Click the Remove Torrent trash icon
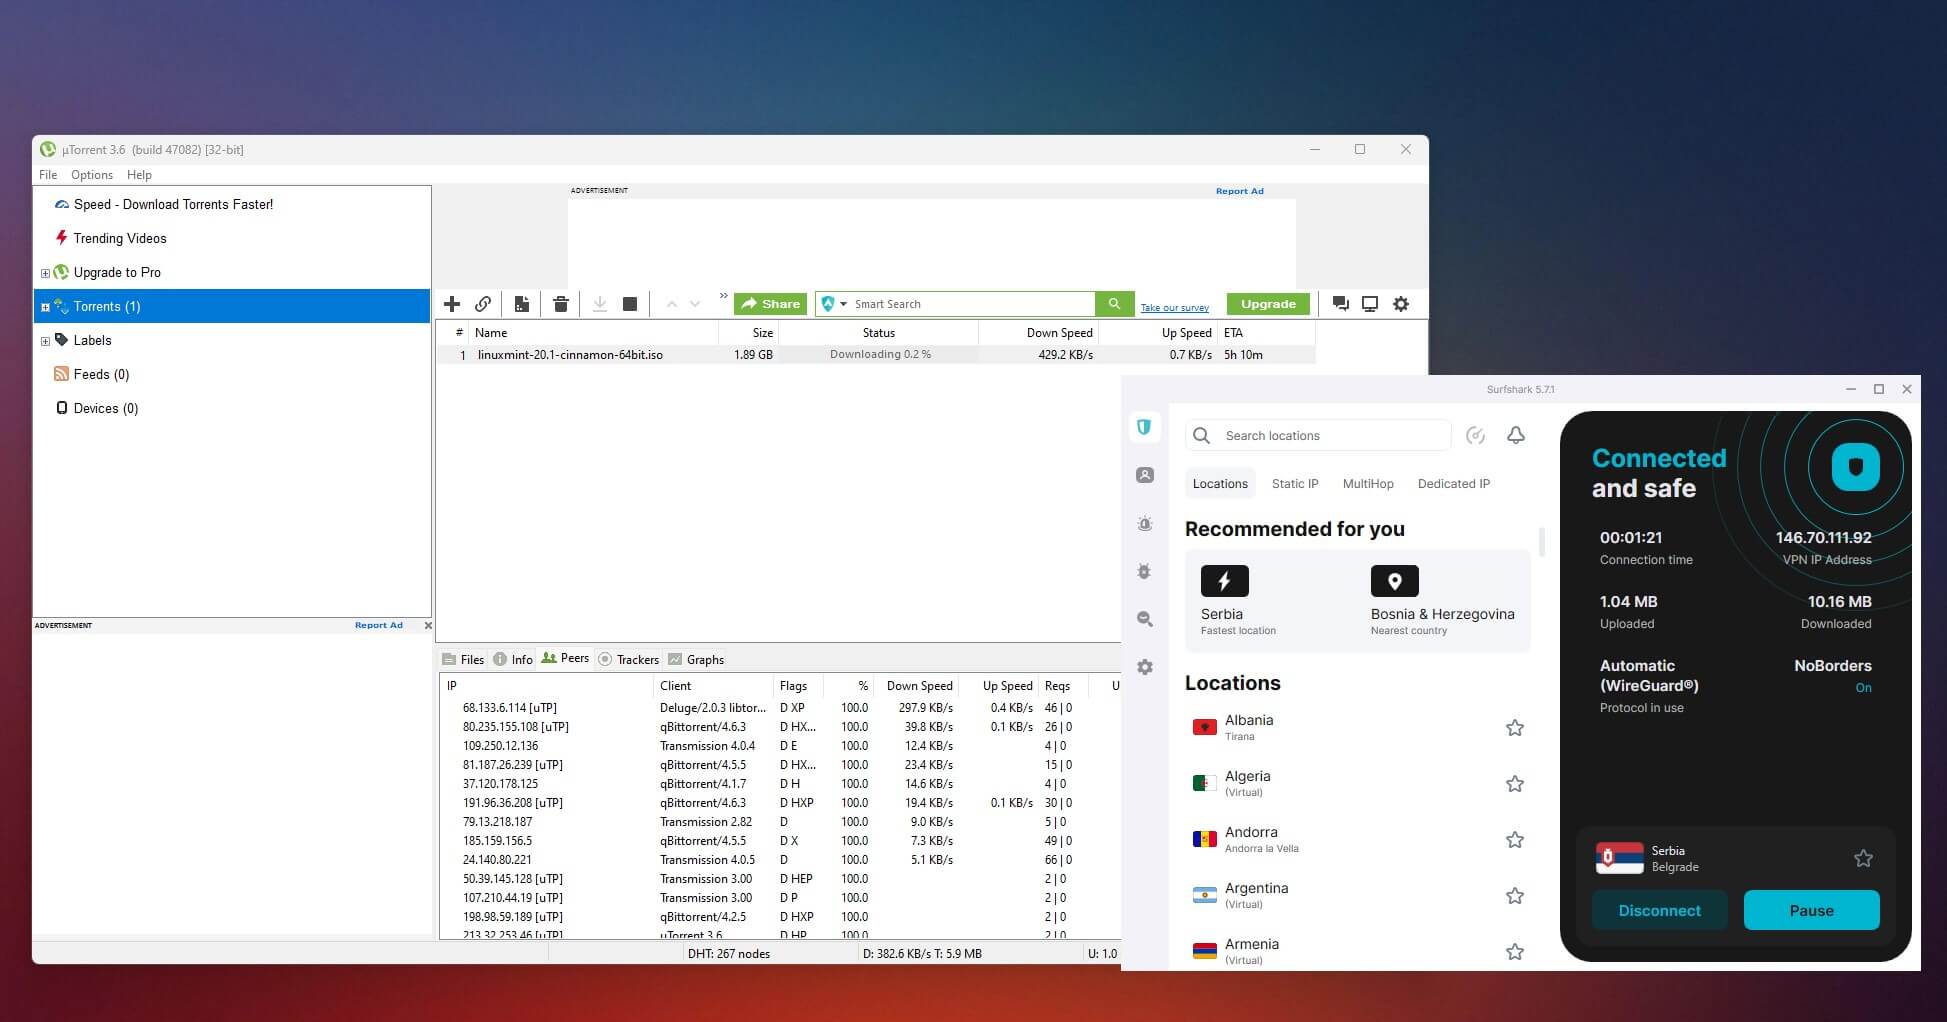1947x1022 pixels. (x=561, y=304)
